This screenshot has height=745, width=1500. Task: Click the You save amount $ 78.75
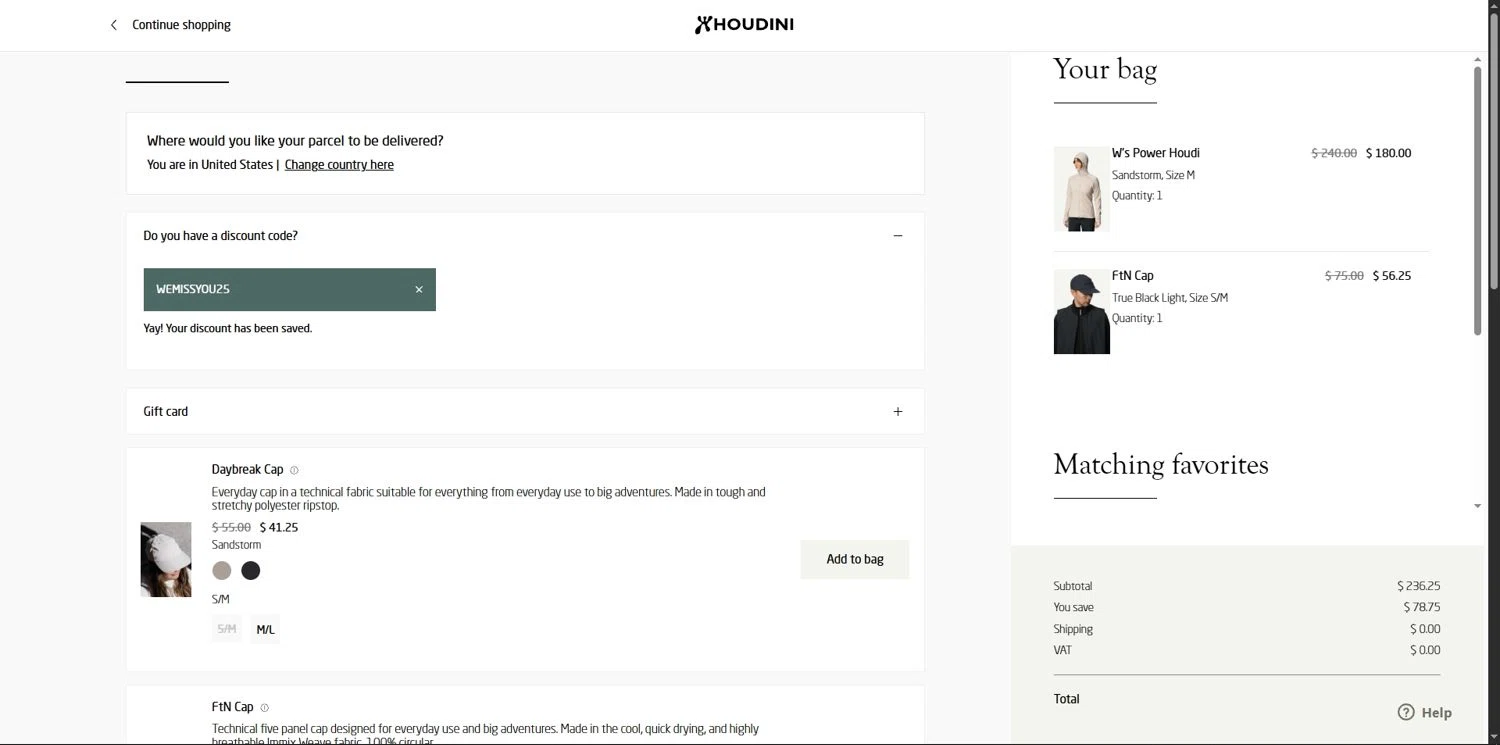point(1422,607)
